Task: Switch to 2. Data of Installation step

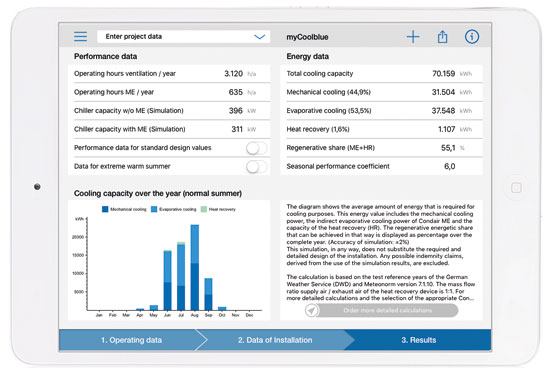Action: [x=275, y=340]
